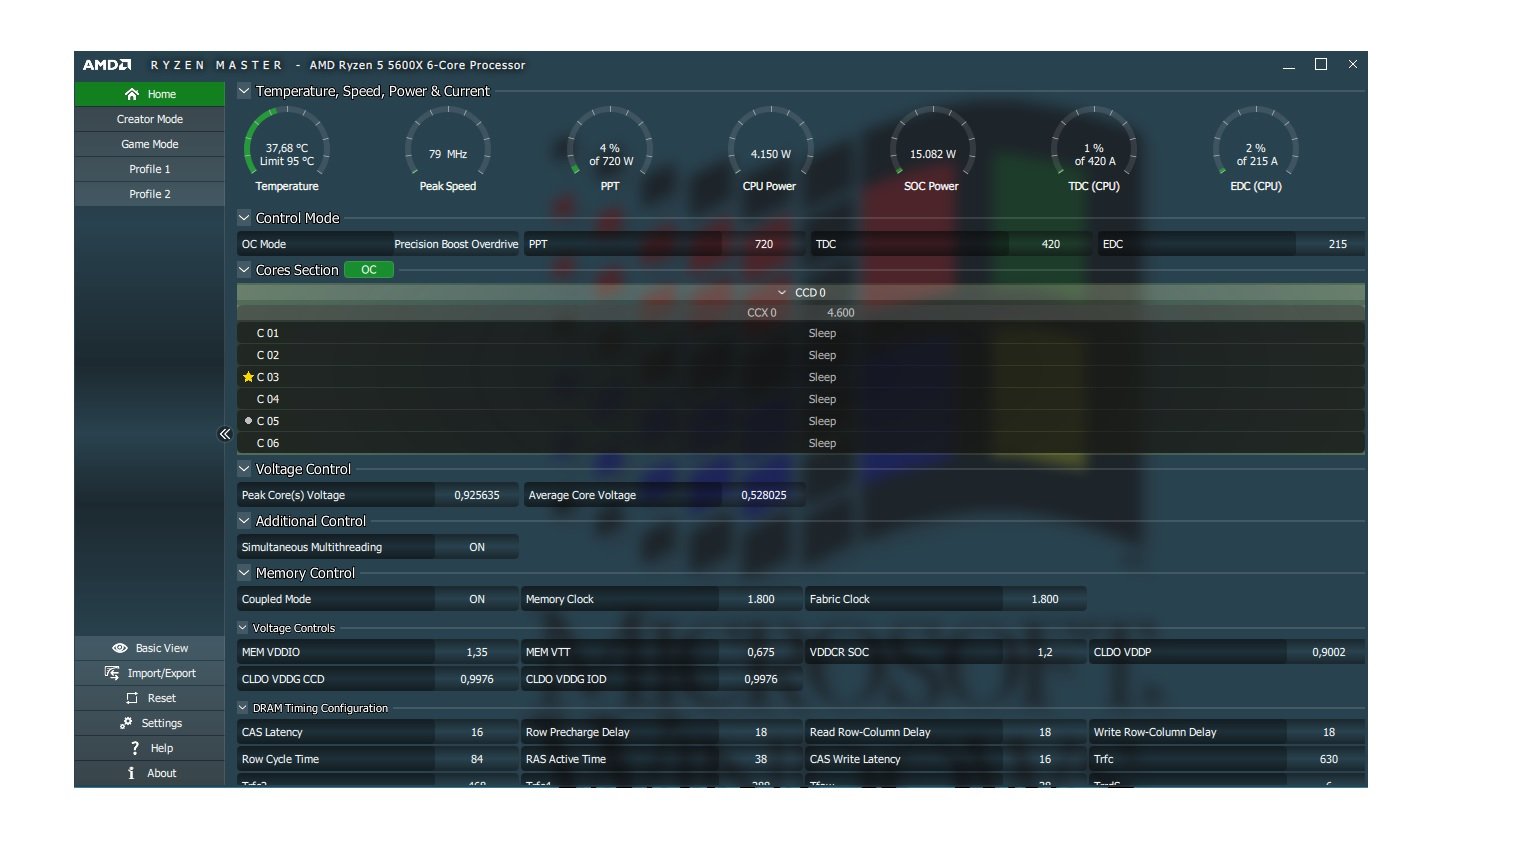Open Settings from the sidebar
1536x864 pixels.
tap(150, 723)
